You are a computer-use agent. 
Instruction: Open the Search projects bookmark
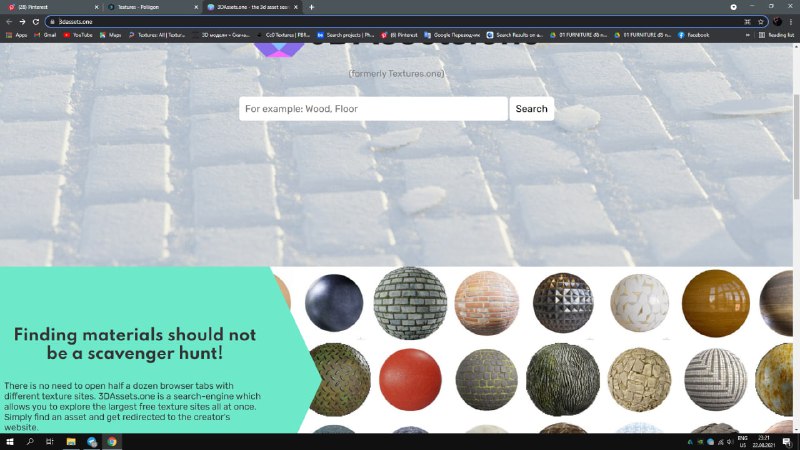(345, 35)
